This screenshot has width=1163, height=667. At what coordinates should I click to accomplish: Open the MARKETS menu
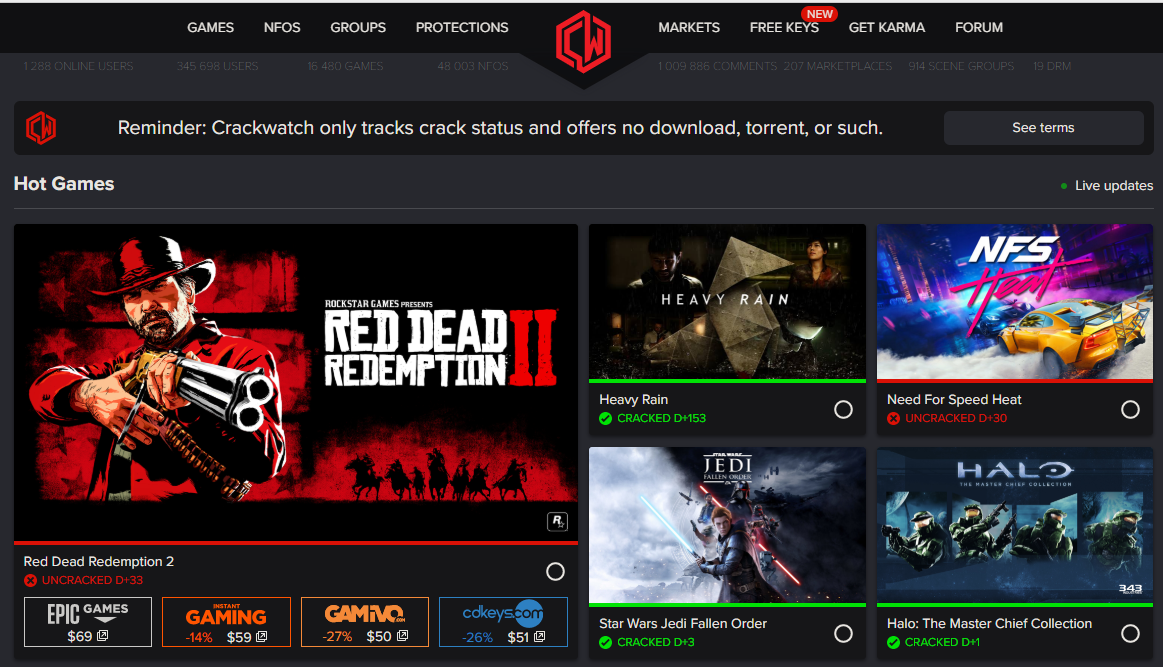point(689,27)
